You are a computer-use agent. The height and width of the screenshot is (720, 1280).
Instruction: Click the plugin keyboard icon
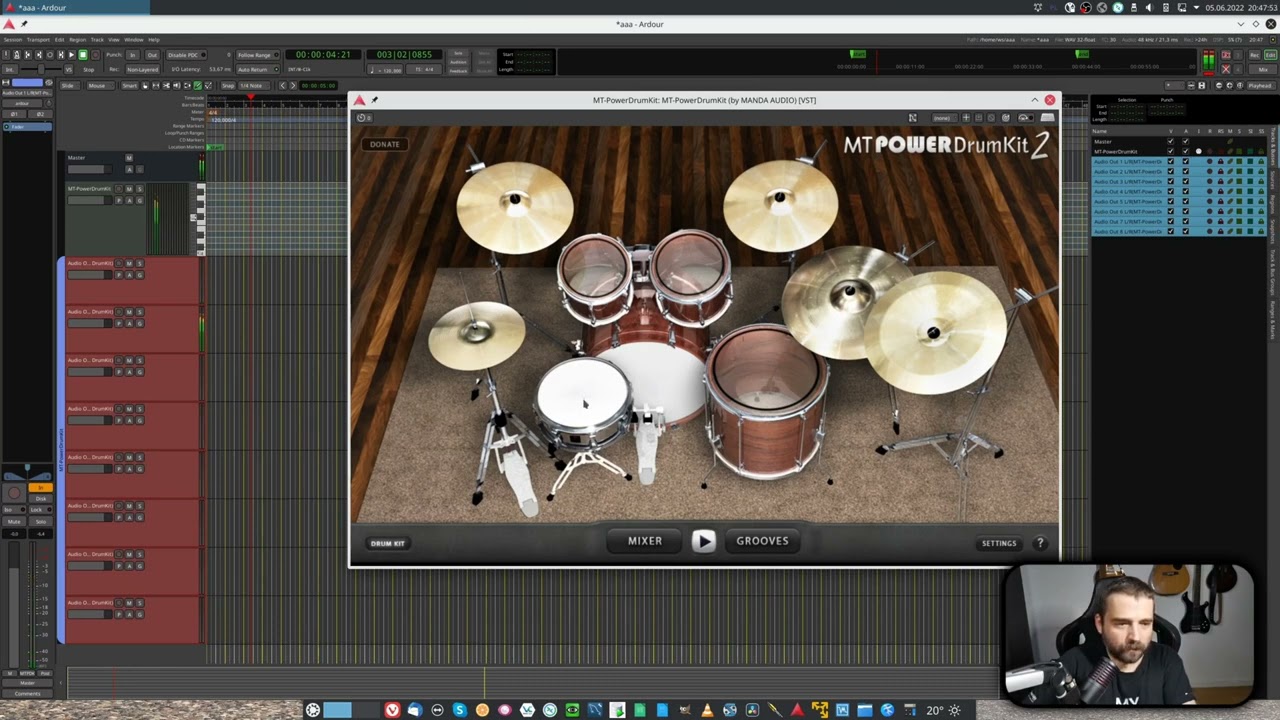click(x=1047, y=117)
